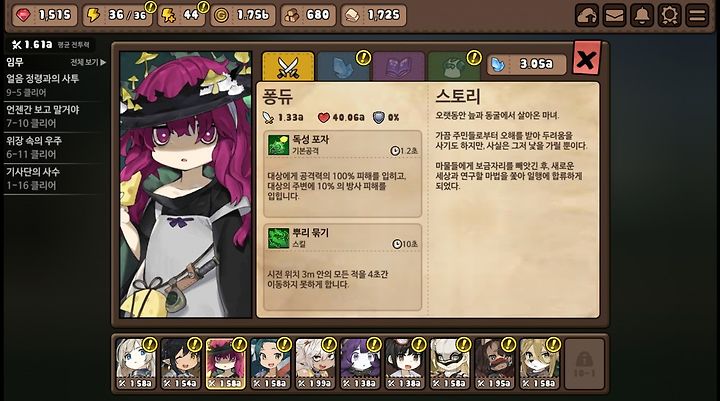Switch to the crossed swords combat tab
Image resolution: width=720 pixels, height=401 pixels.
tap(288, 67)
